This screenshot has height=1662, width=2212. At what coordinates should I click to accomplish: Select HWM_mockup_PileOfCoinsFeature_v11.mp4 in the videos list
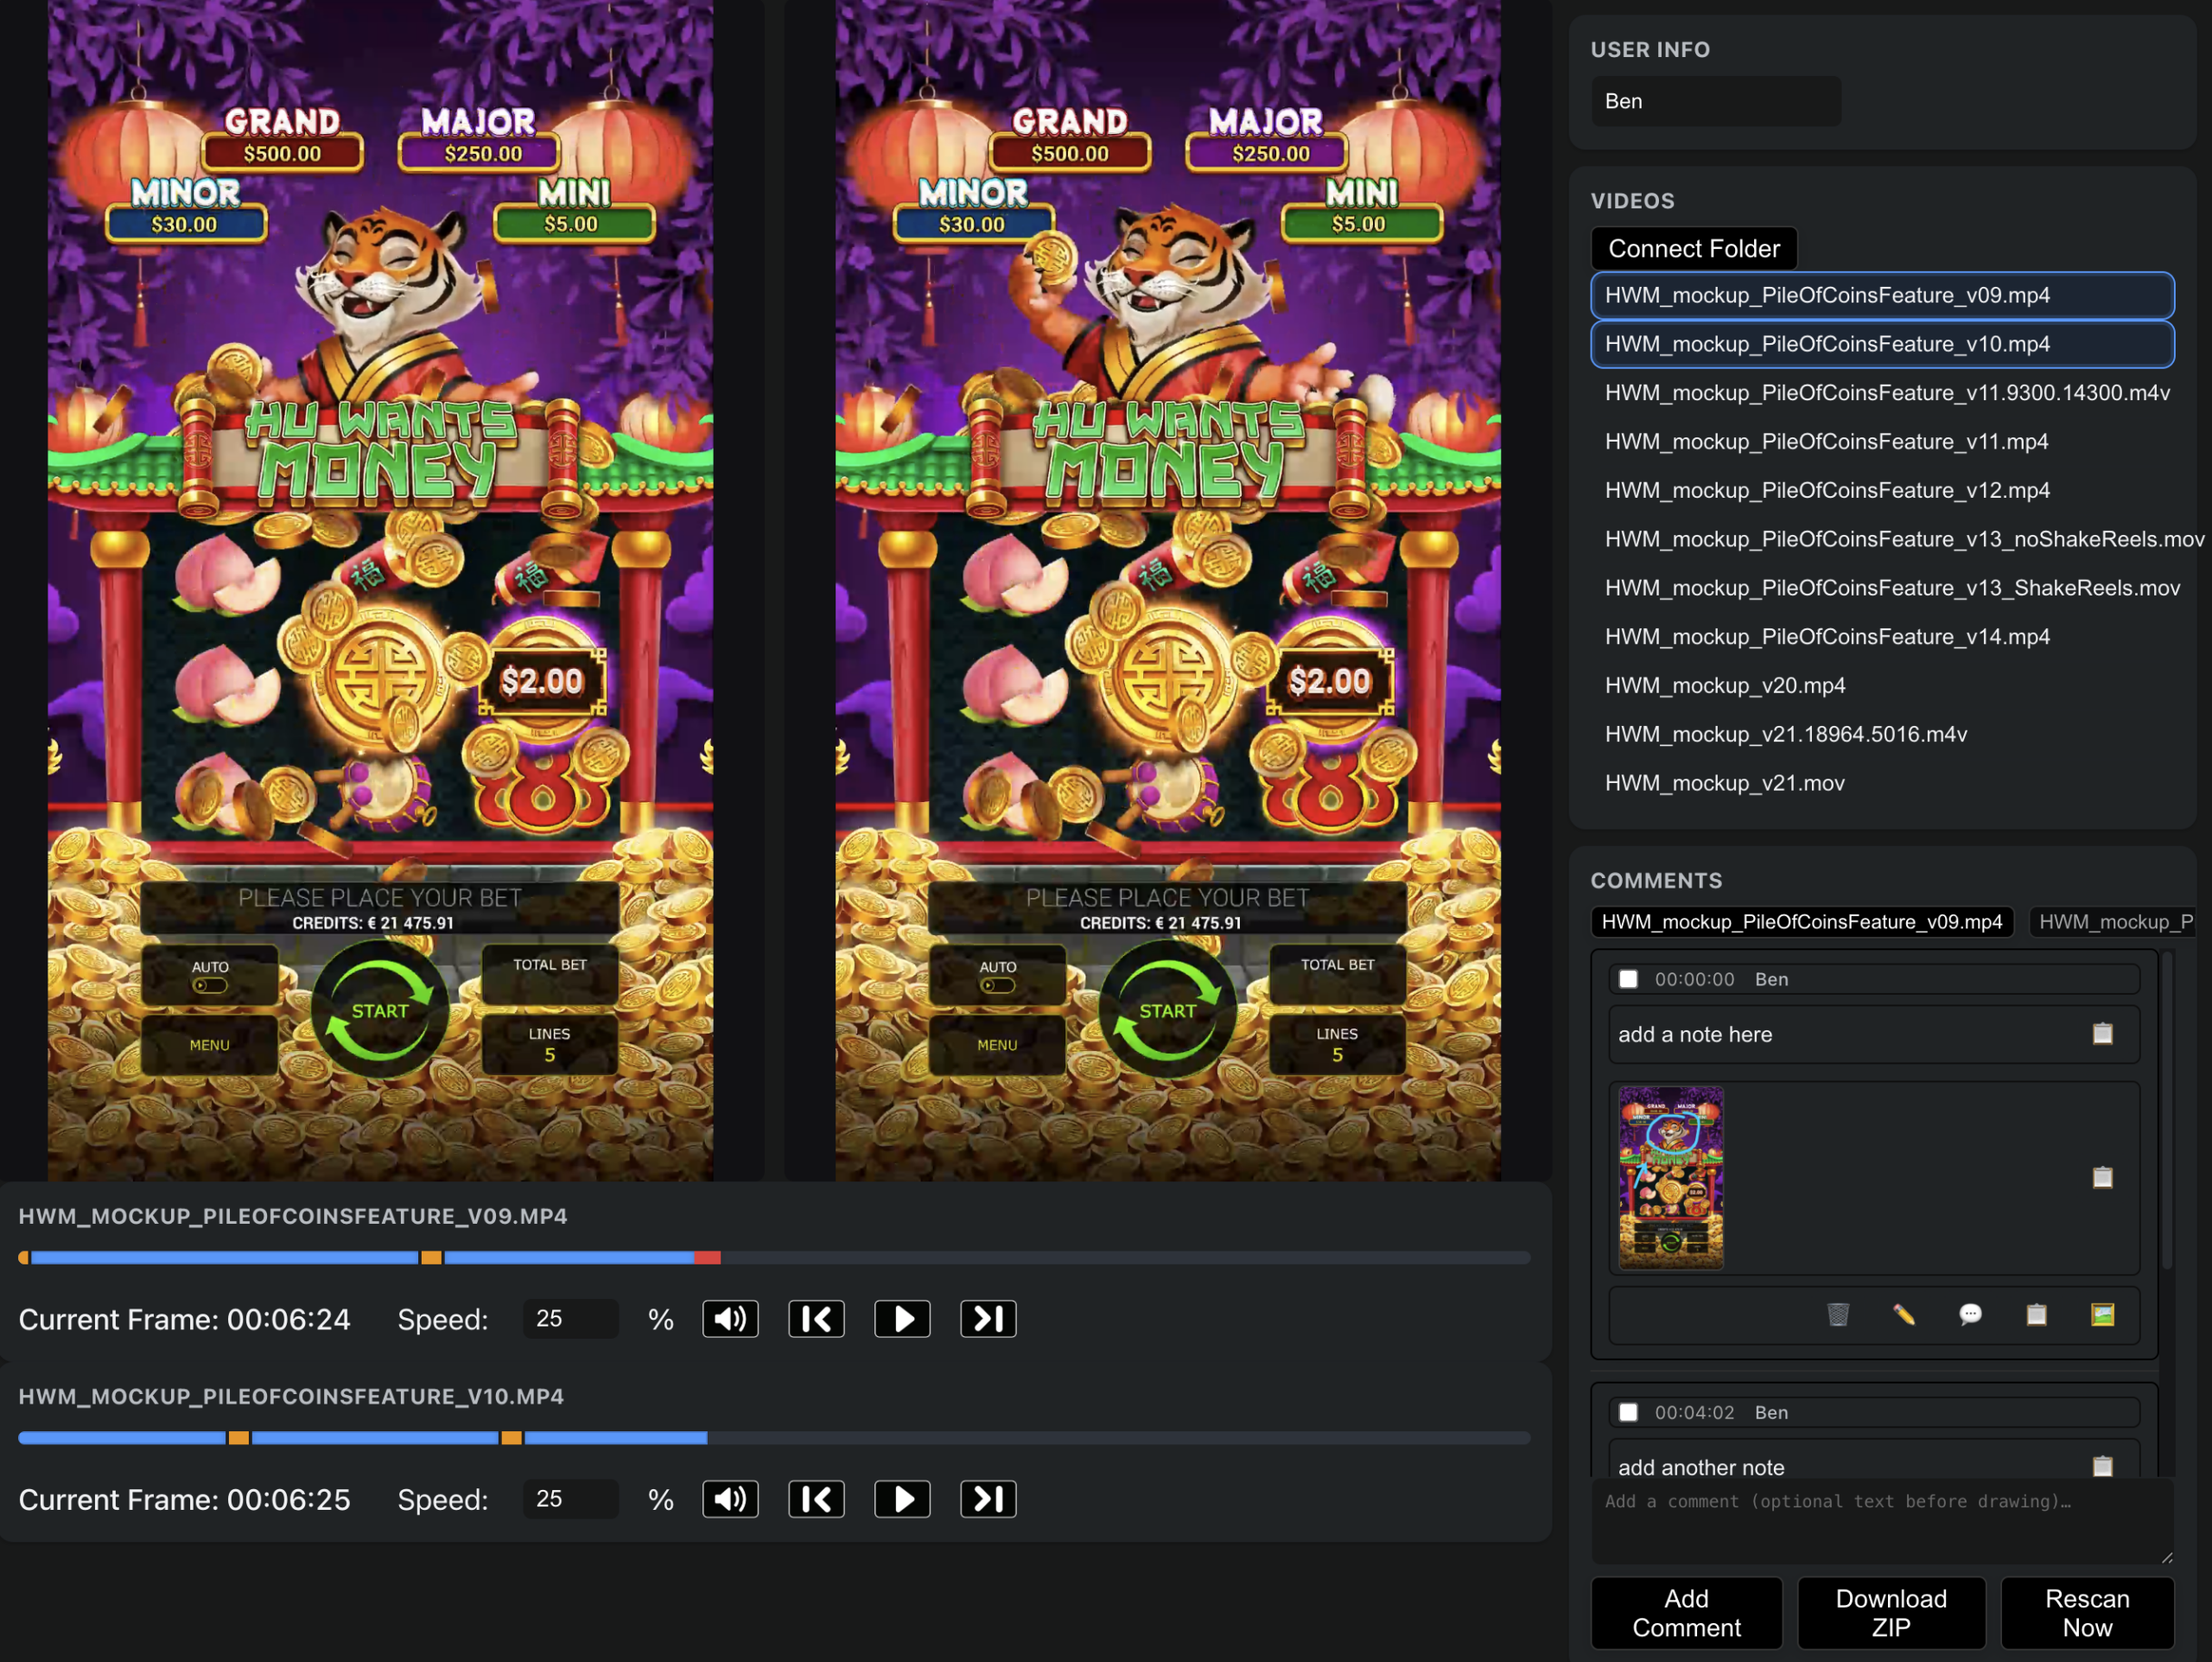(x=1882, y=442)
